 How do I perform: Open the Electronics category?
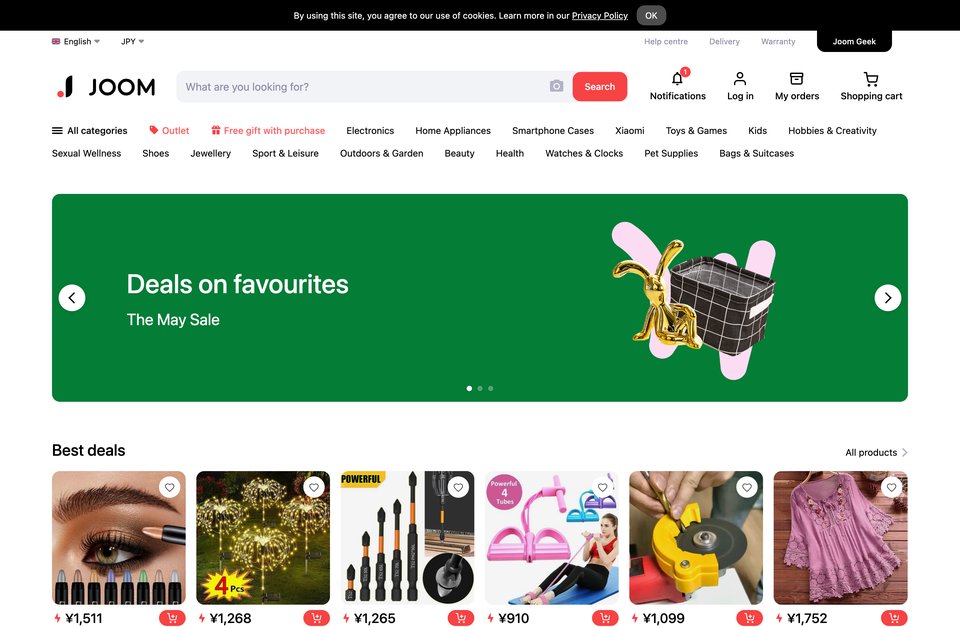click(x=370, y=130)
